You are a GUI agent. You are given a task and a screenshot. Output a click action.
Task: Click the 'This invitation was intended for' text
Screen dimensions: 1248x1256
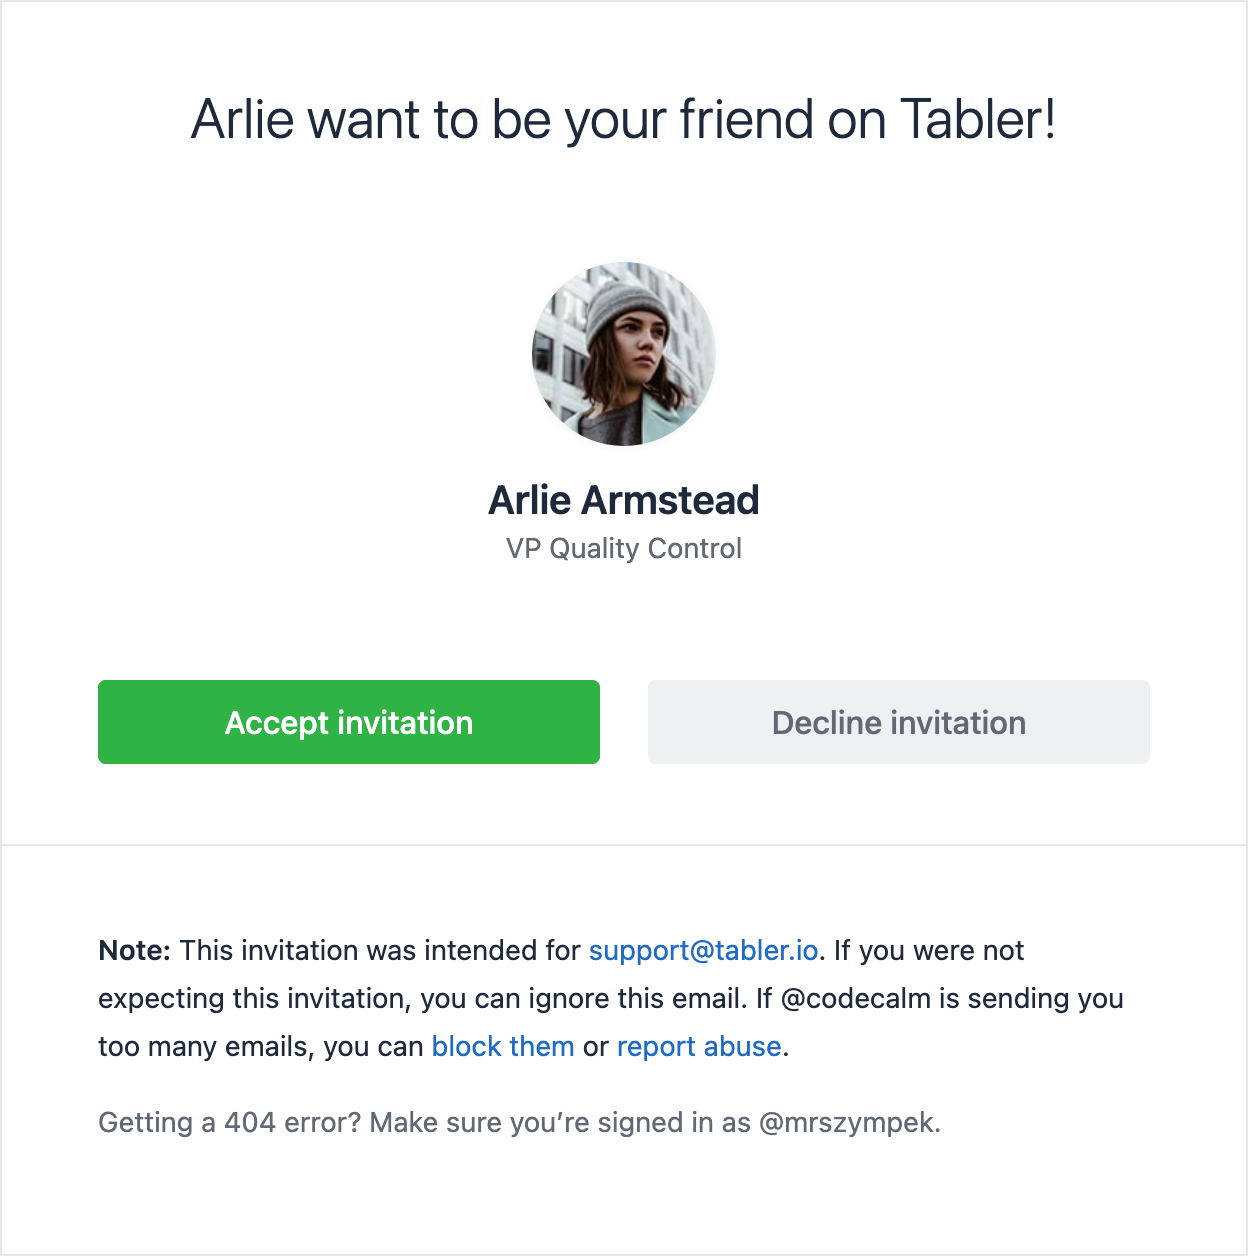point(380,950)
